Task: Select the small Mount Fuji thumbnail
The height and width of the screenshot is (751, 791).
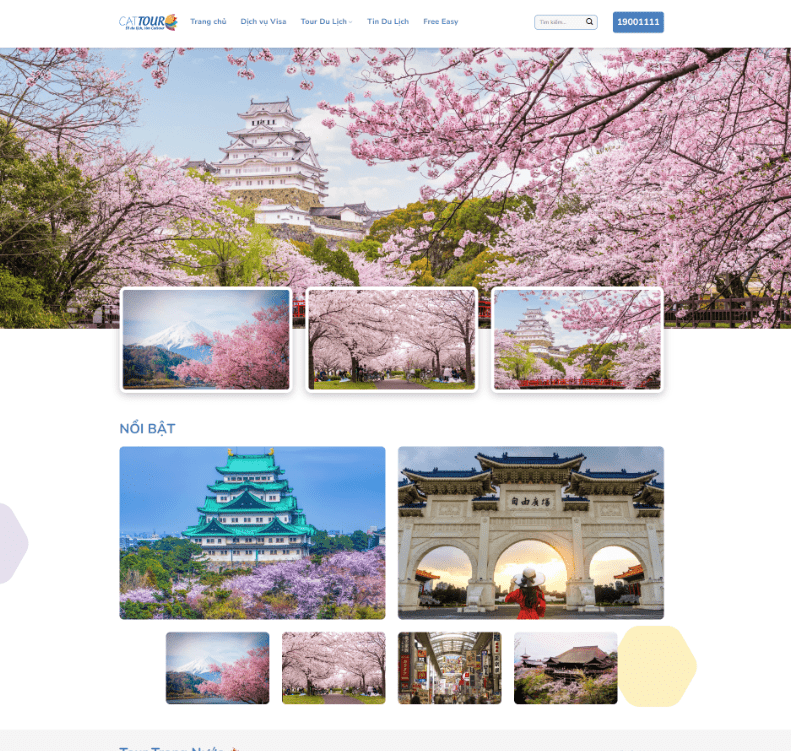Action: pos(217,668)
